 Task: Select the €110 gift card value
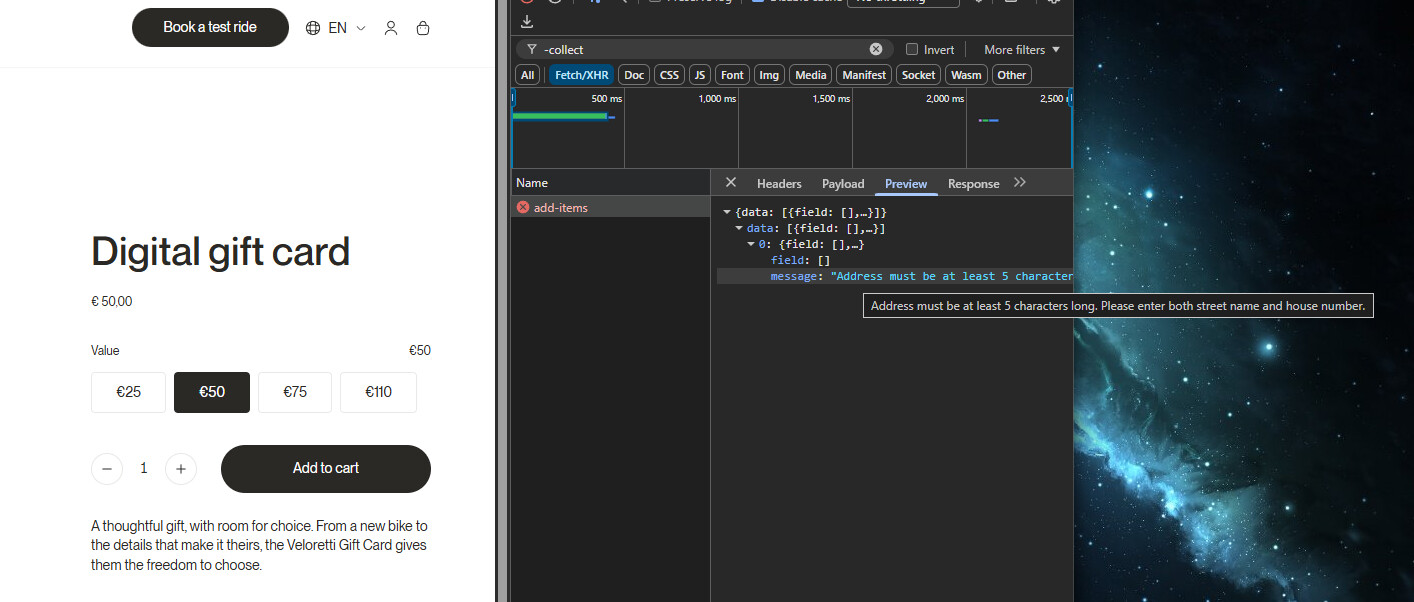tap(378, 392)
